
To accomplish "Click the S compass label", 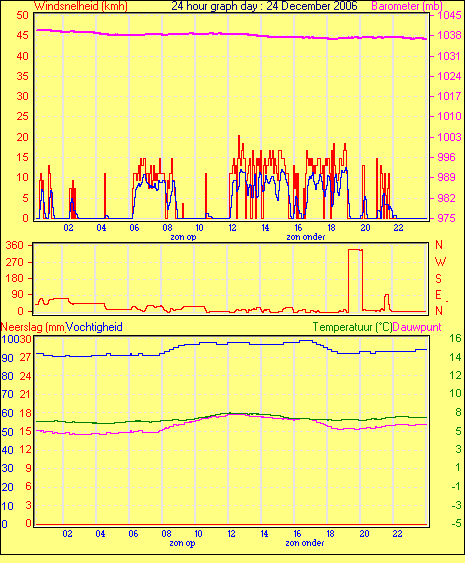I will pos(438,279).
